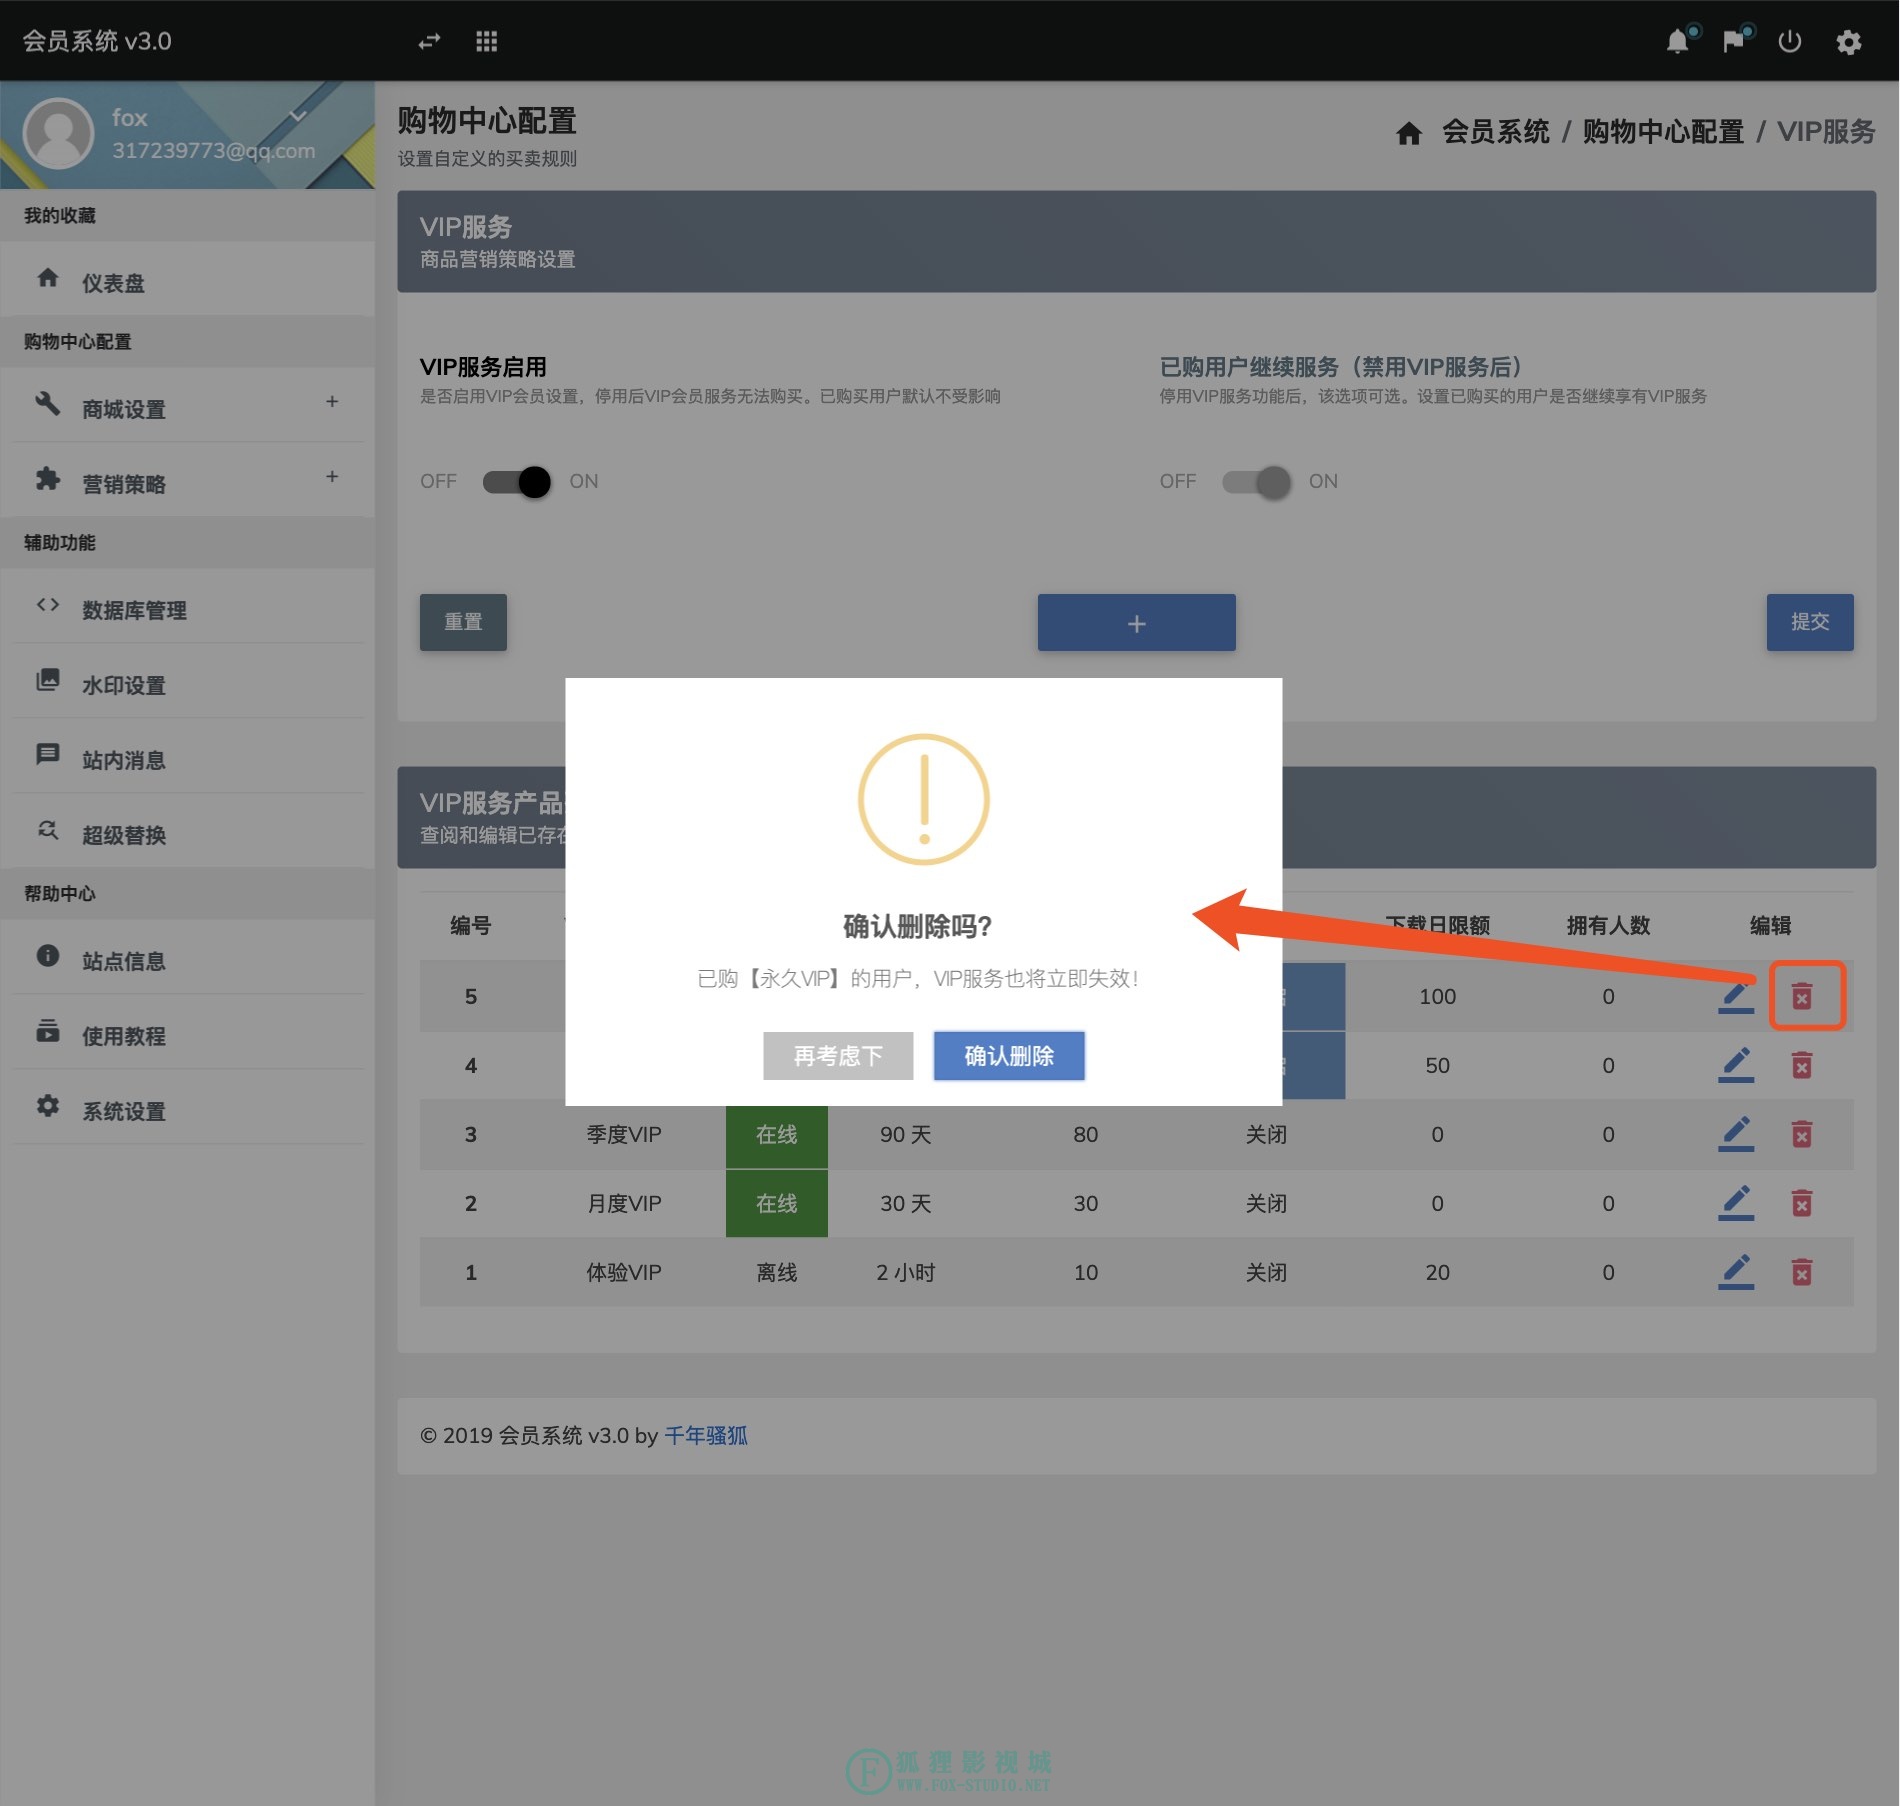Open the notifications bell icon
Screen dimensions: 1900x1806
coord(1678,41)
